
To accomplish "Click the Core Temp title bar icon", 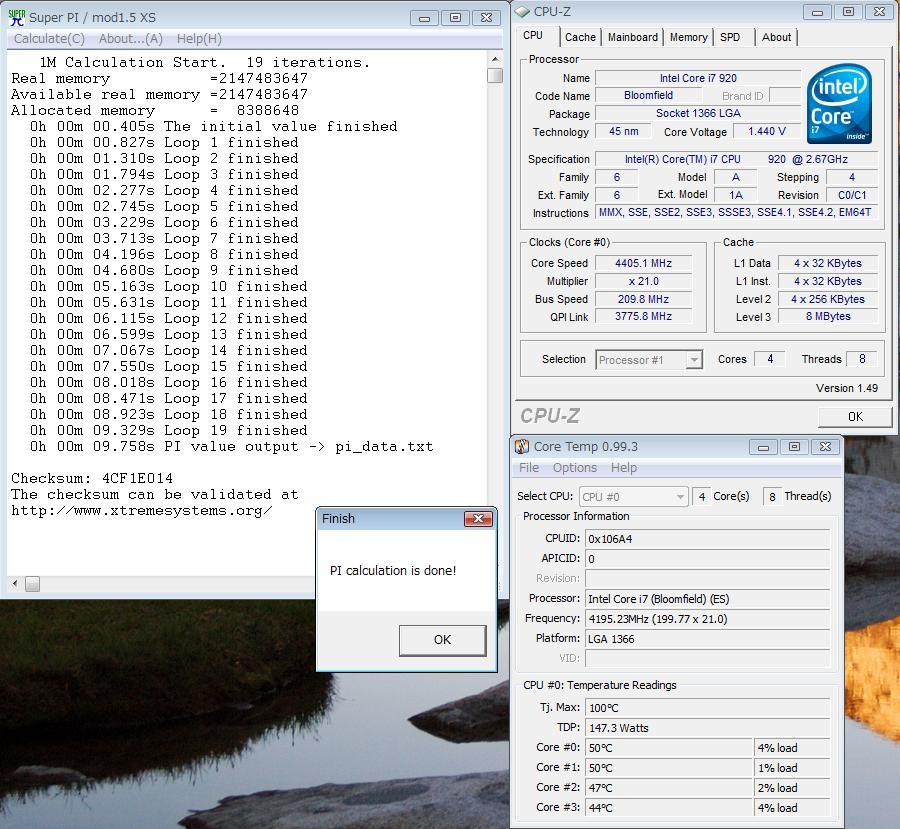I will pyautogui.click(x=522, y=446).
